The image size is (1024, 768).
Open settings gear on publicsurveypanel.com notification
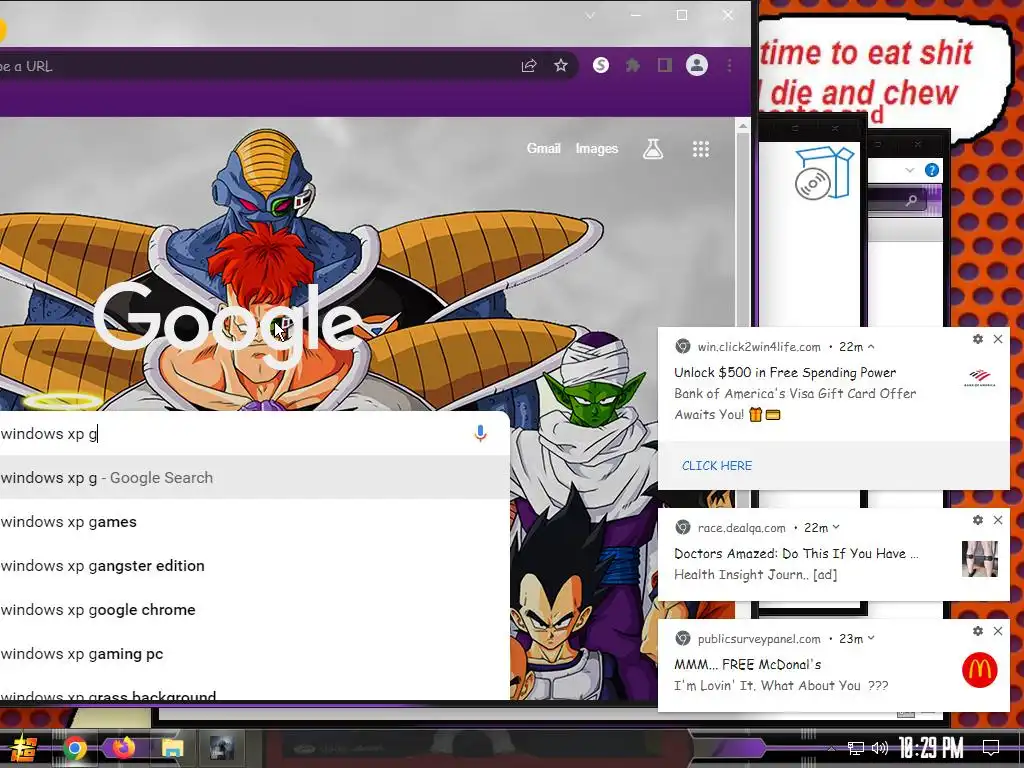[x=978, y=631]
